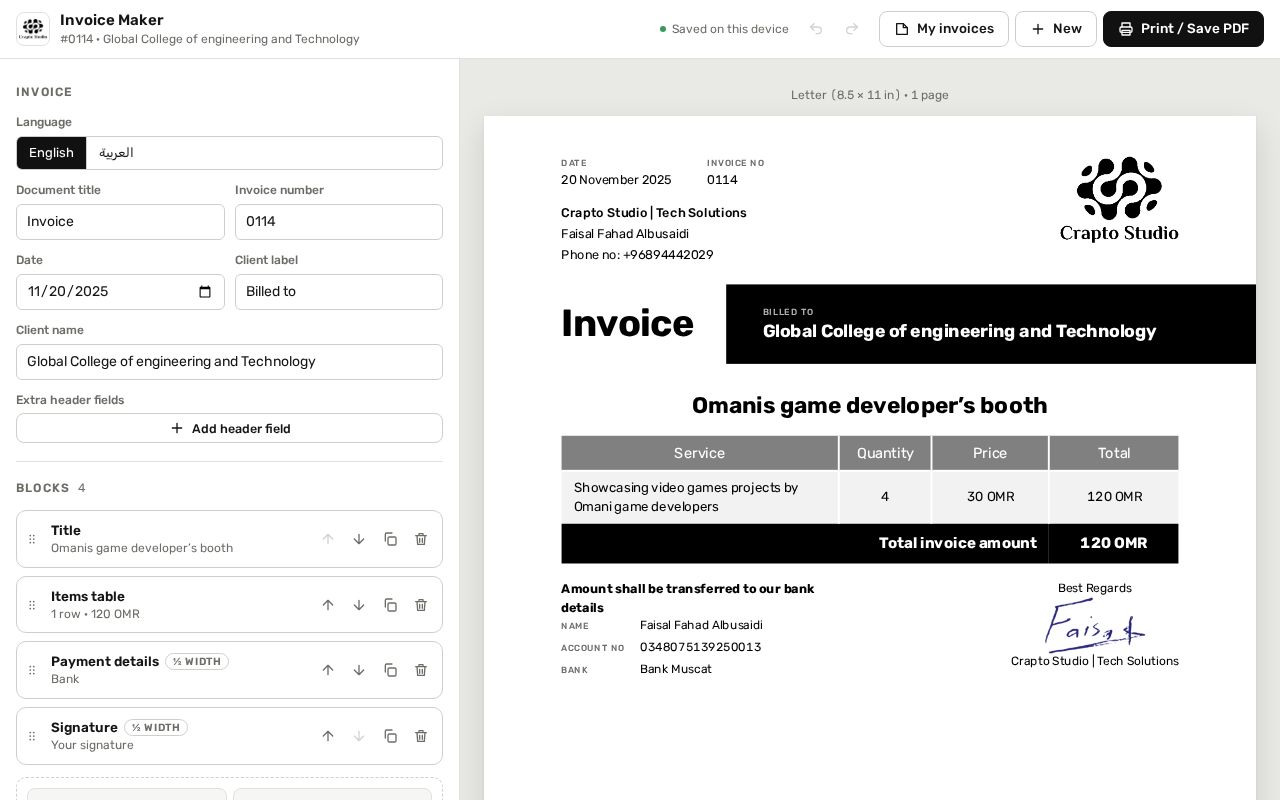1280x800 pixels.
Task: Add header field
Action: point(229,428)
